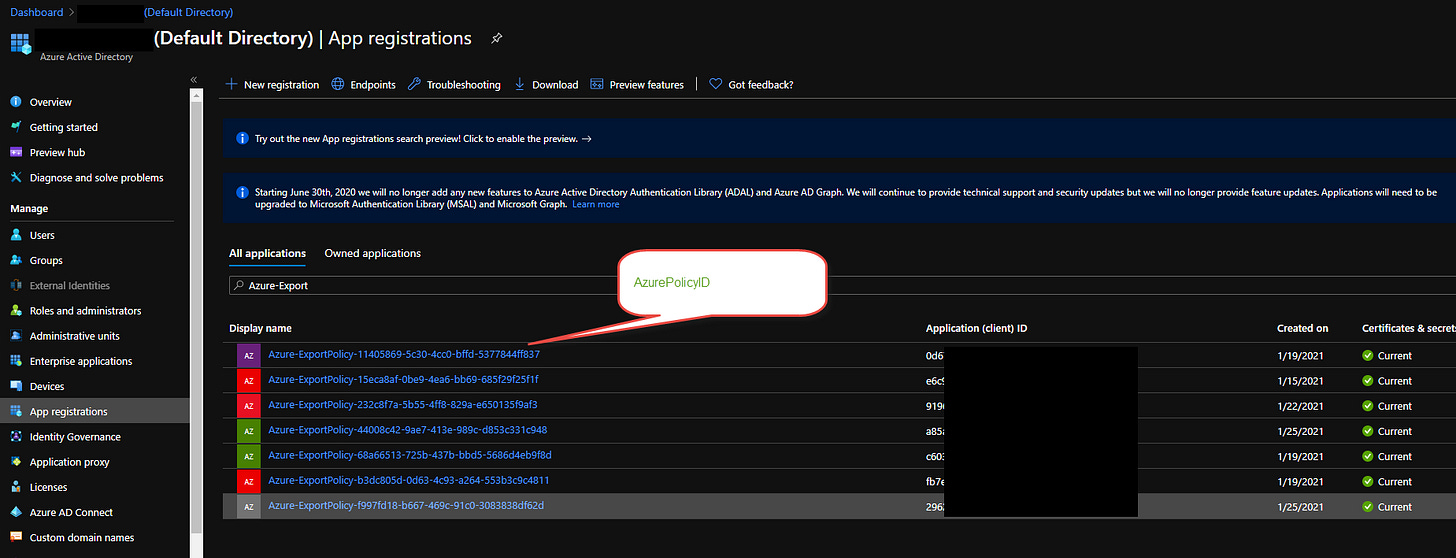Click the AZ icon beside ExportPolicy-f997fd18

click(249, 507)
